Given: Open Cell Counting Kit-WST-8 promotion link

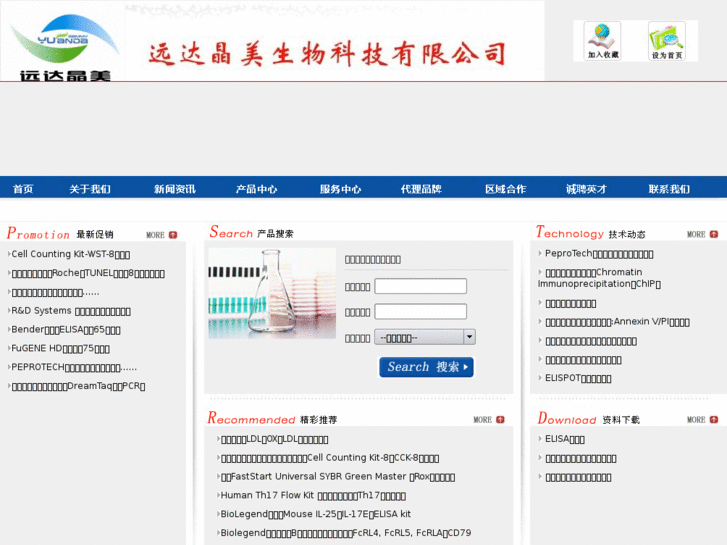Looking at the screenshot, I should (x=70, y=254).
